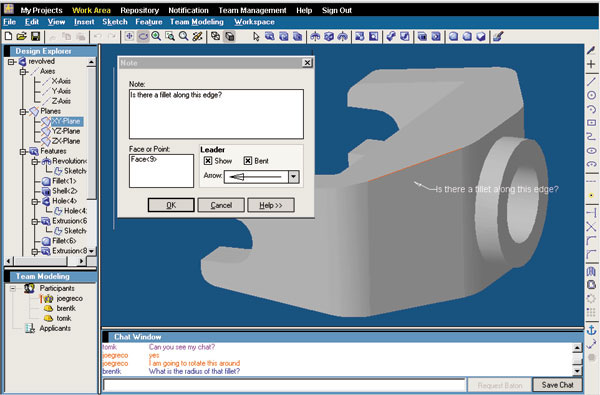Toggle the Leader Show checkbox
Viewport: 600px width, 395px height.
pyautogui.click(x=208, y=161)
